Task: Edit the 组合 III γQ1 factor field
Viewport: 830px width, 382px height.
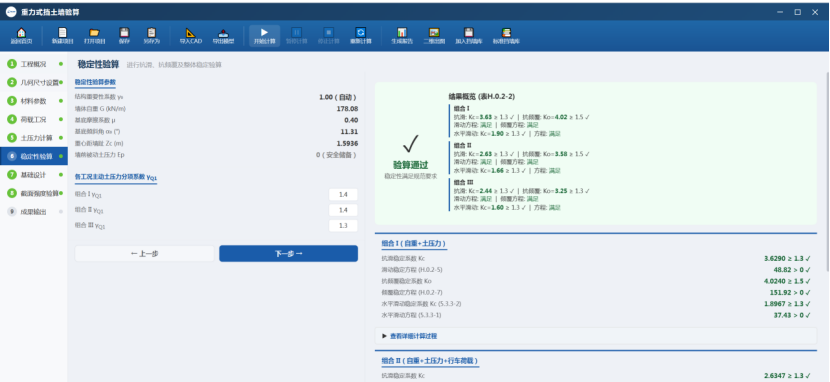Action: tap(343, 225)
